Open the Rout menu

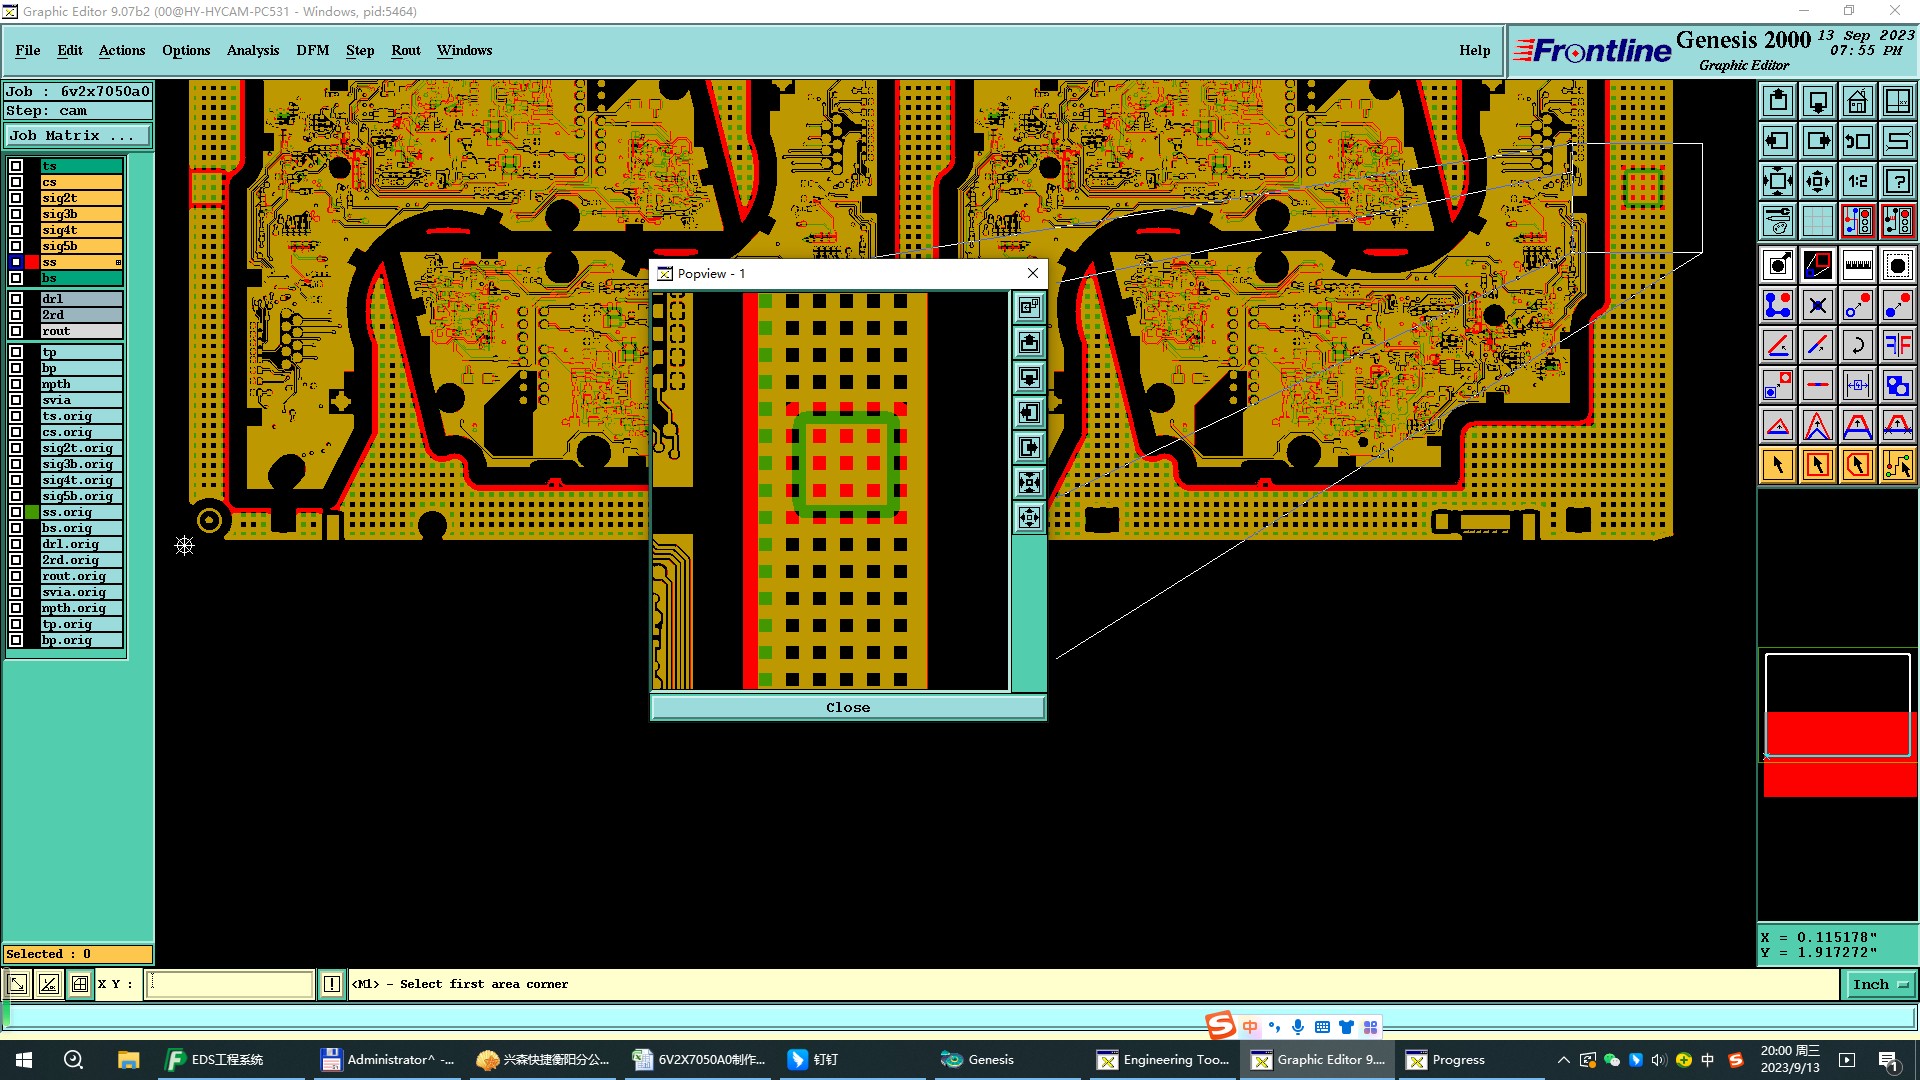click(x=406, y=50)
